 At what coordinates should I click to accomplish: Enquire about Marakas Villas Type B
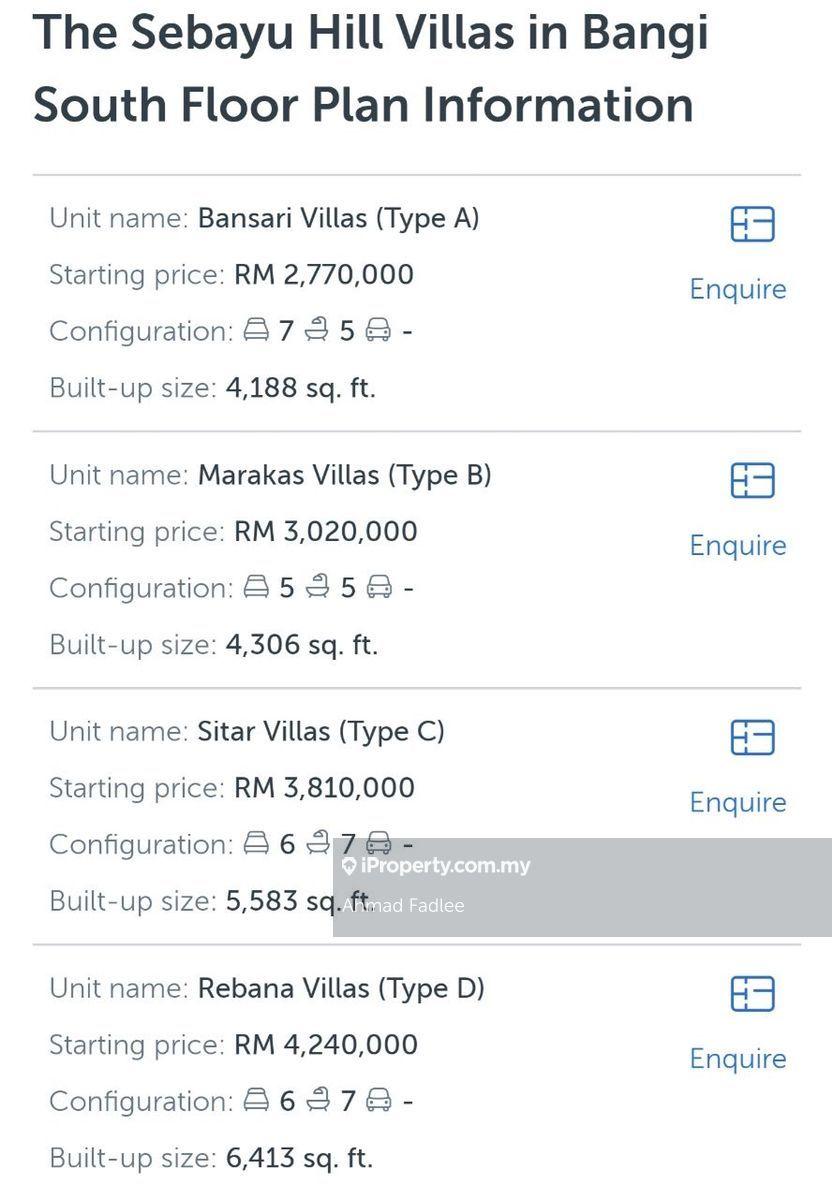(738, 546)
